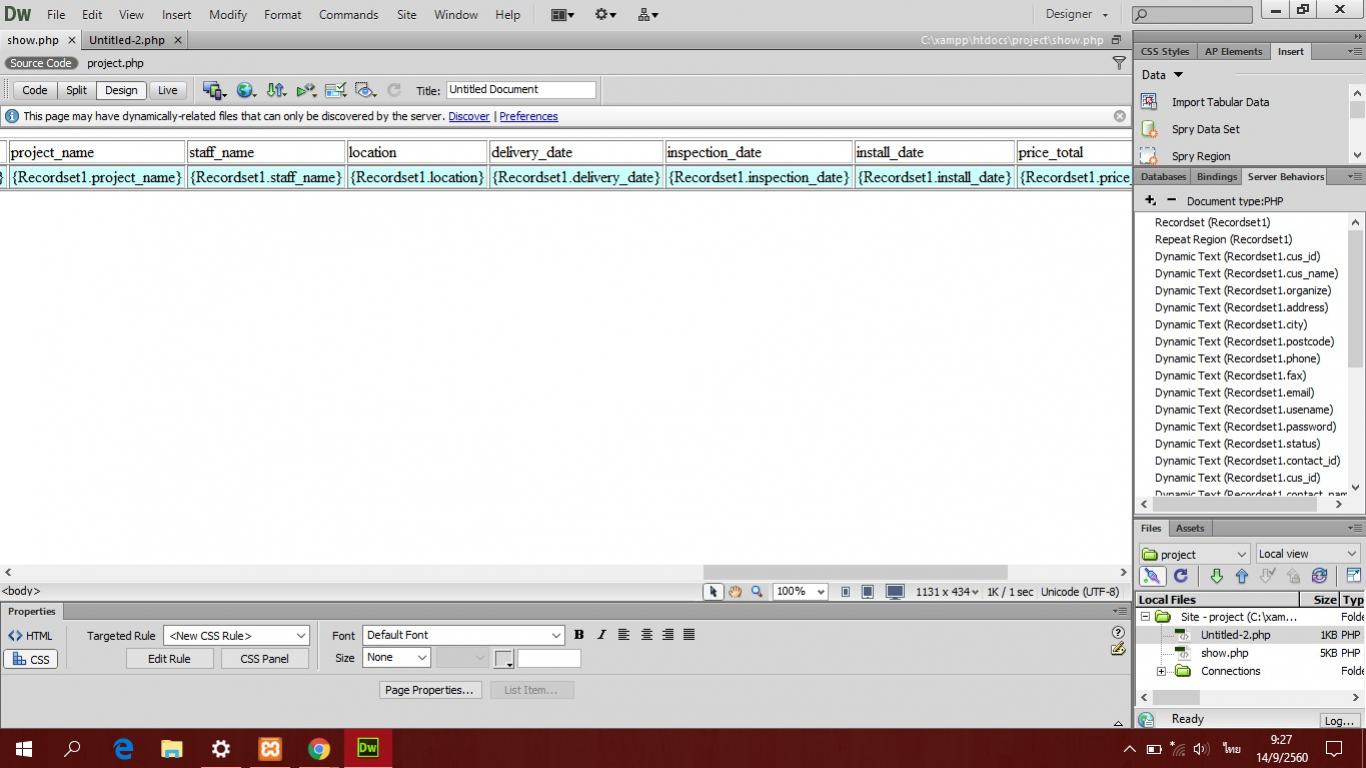Click Import Tabular Data icon
This screenshot has width=1366, height=768.
tap(1150, 102)
